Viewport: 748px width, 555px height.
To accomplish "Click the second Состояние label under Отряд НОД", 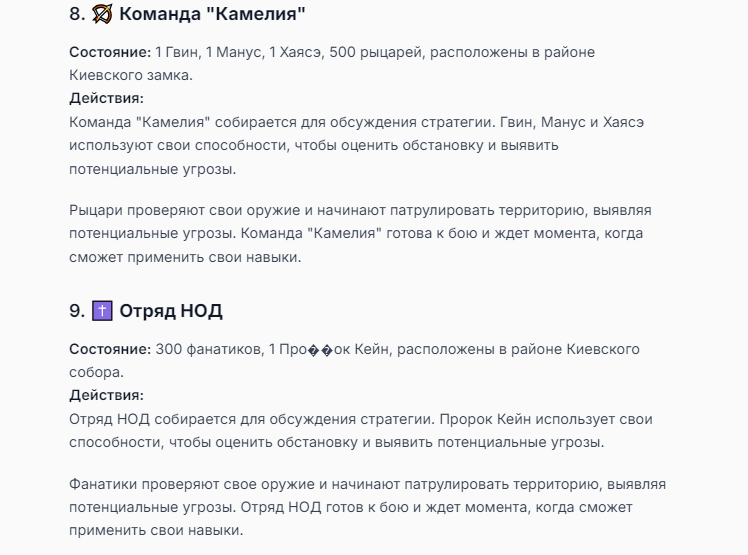I will 110,349.
